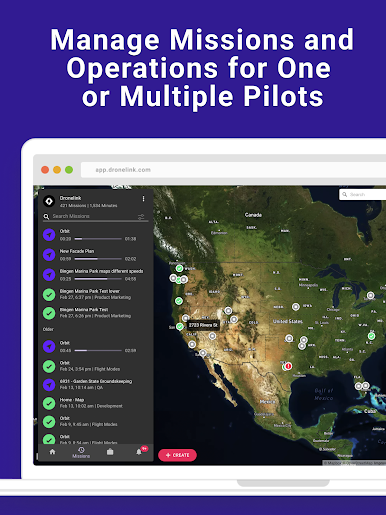Open the briefcase icon in bottom bar
Image resolution: width=386 pixels, height=515 pixels.
point(110,452)
